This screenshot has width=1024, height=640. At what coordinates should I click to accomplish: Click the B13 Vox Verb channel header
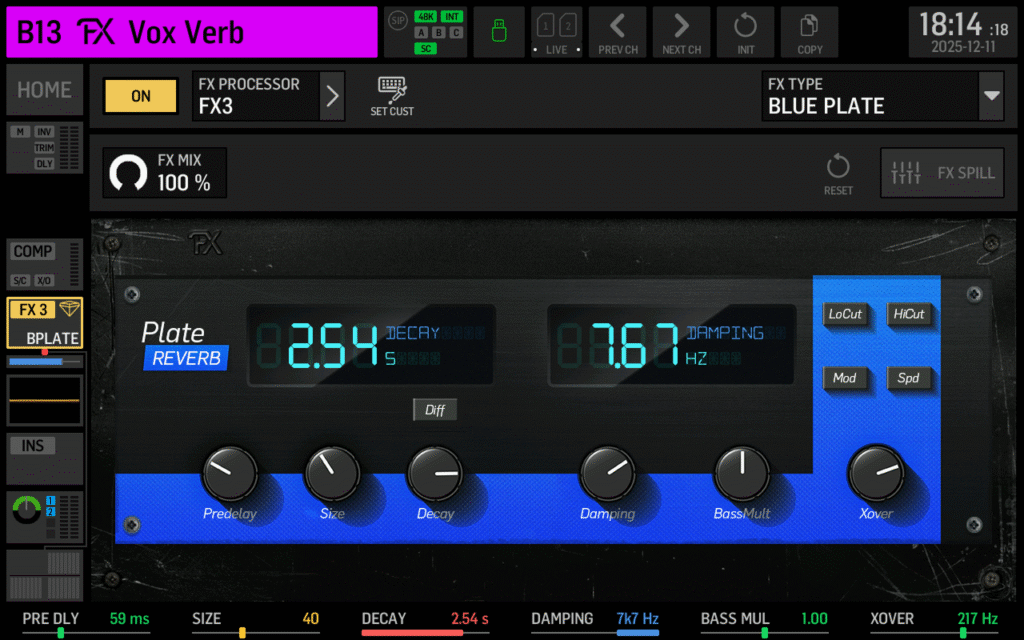pyautogui.click(x=190, y=31)
